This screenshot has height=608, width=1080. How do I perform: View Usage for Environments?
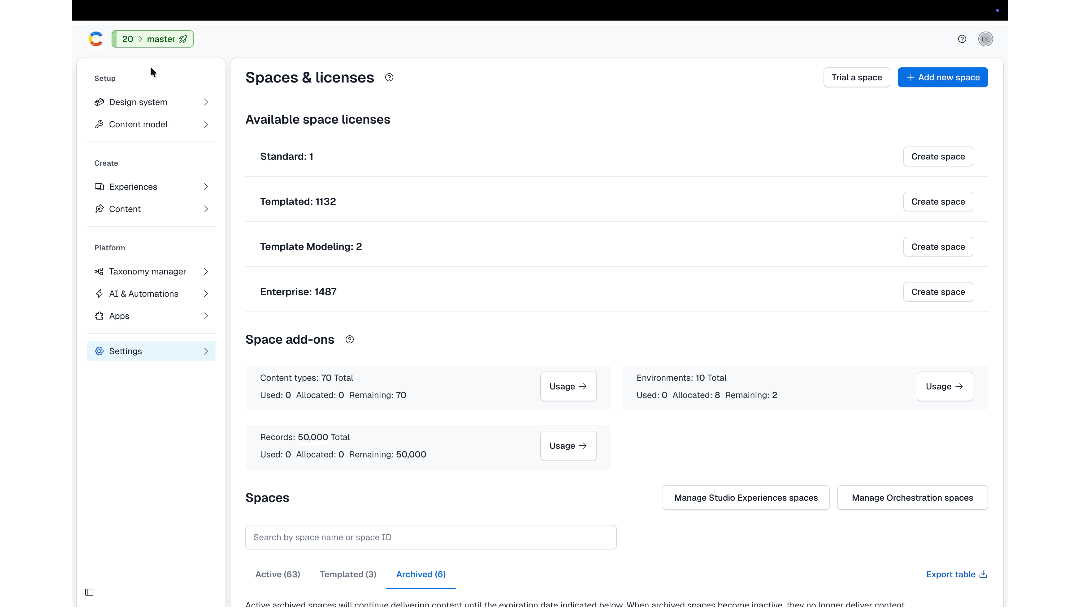point(944,386)
